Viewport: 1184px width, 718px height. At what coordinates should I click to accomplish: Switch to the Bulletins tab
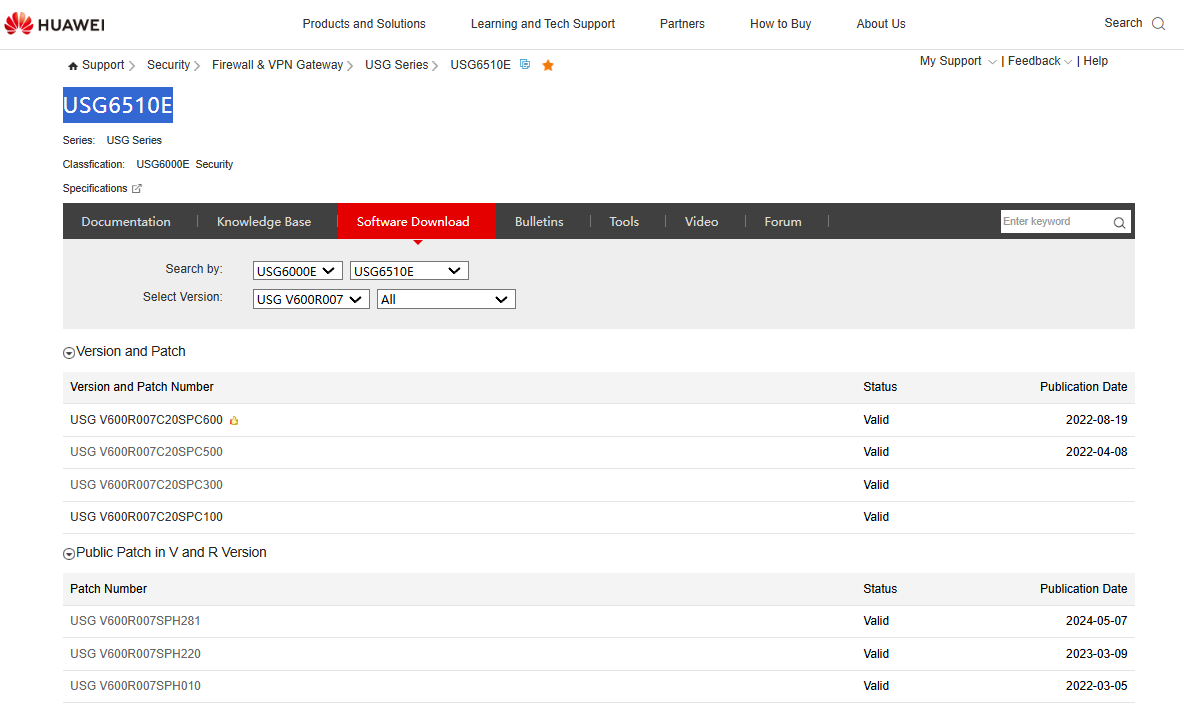[x=539, y=222]
